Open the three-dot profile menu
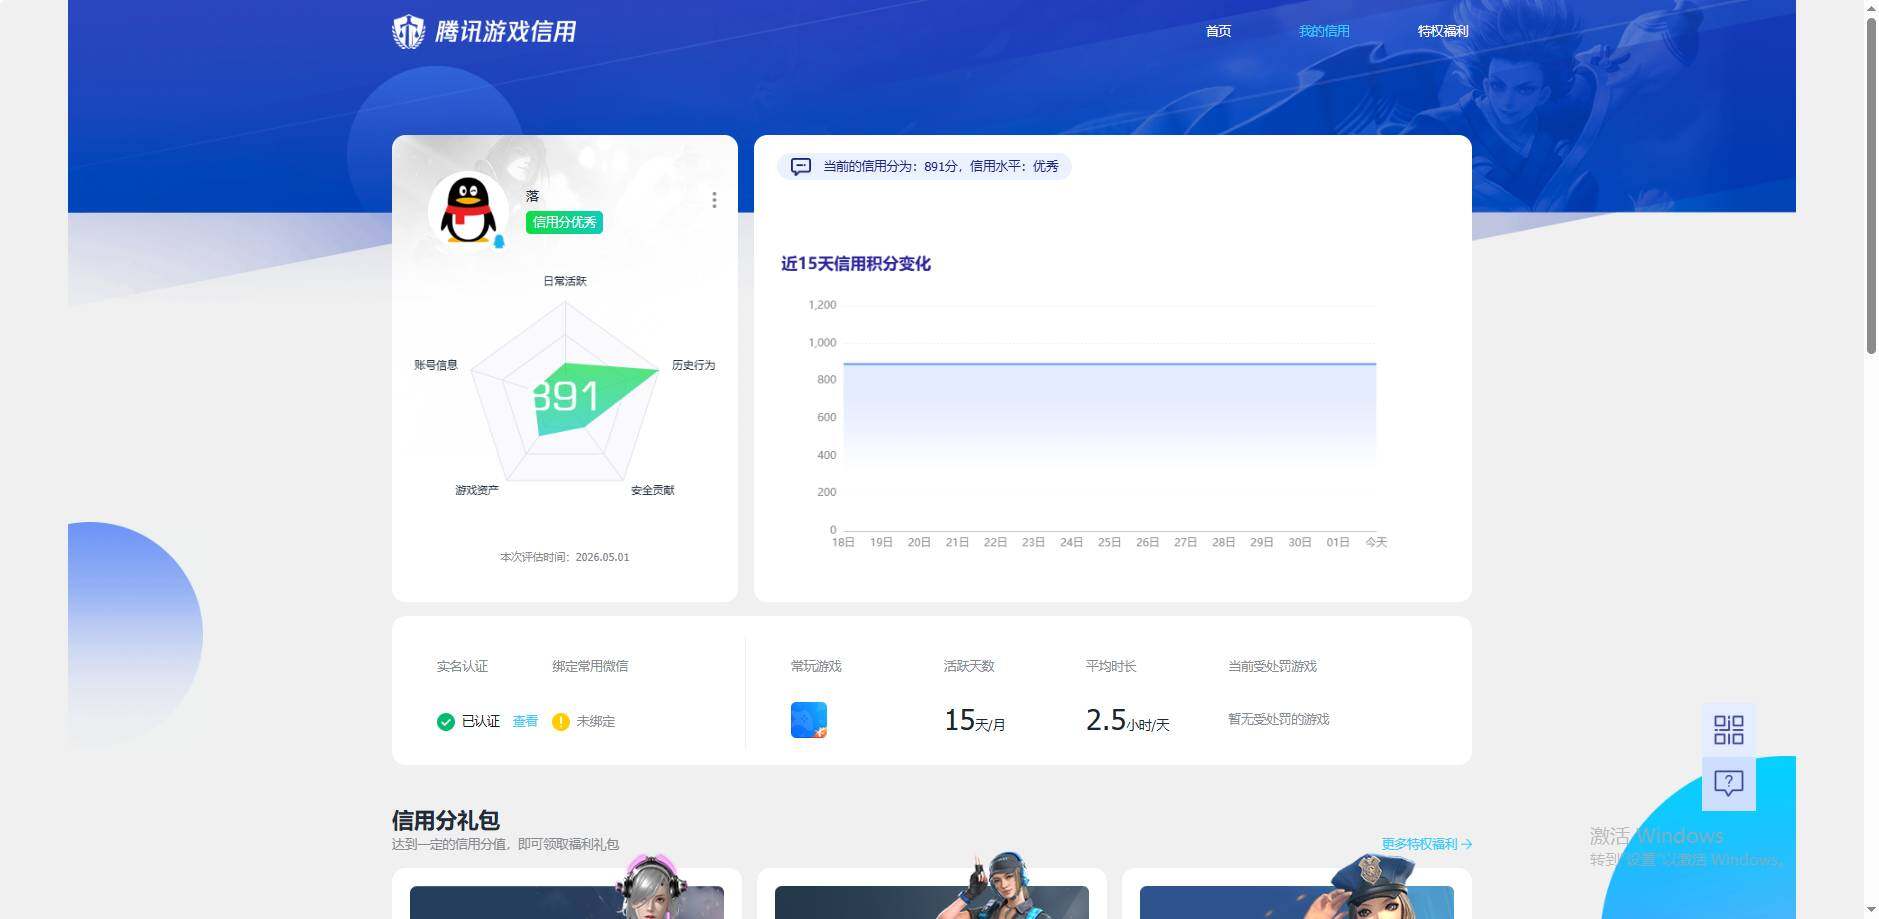 (x=714, y=200)
